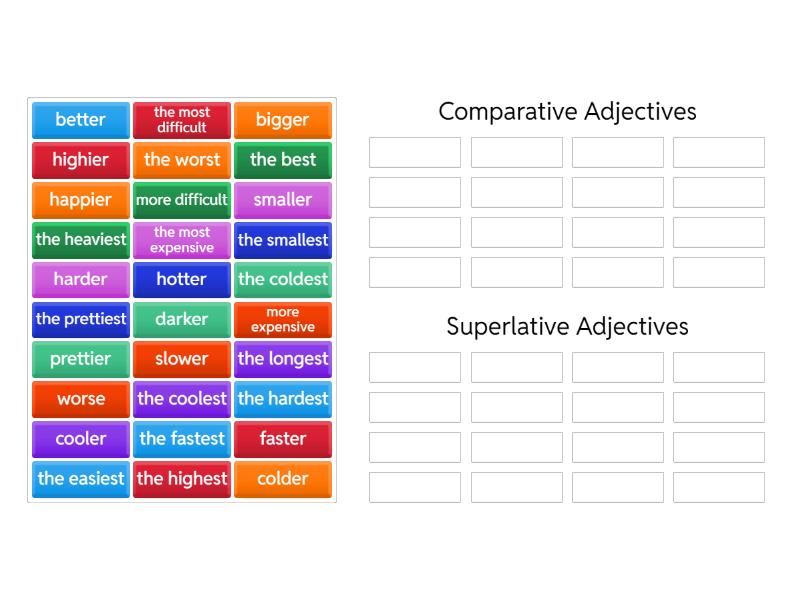Click the 'Superlative Adjectives' heading

click(x=567, y=326)
